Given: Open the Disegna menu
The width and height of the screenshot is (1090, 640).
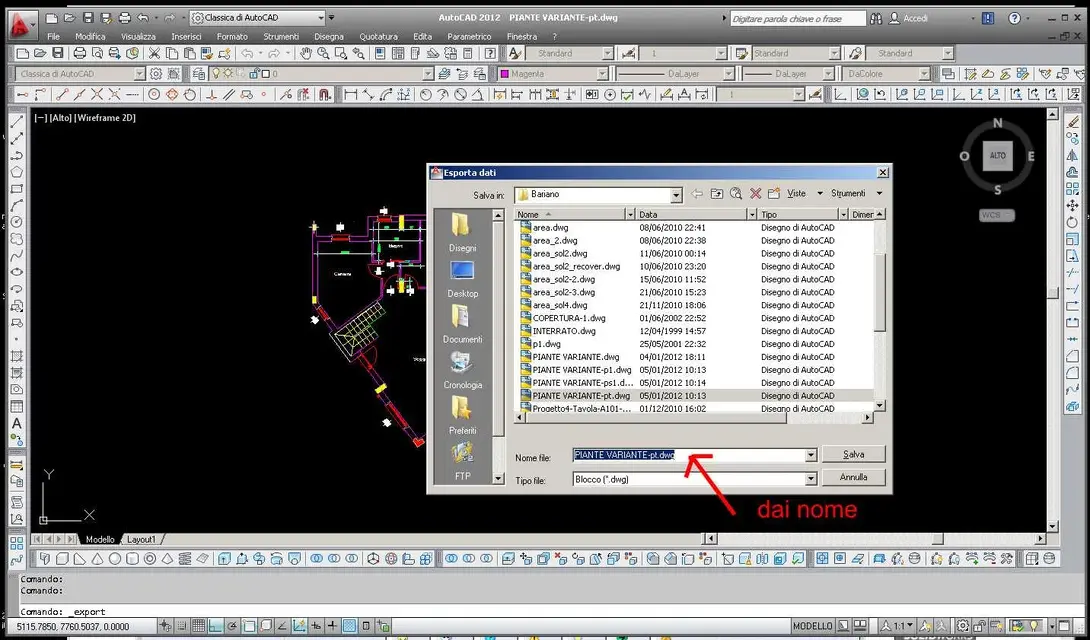Looking at the screenshot, I should pyautogui.click(x=329, y=36).
